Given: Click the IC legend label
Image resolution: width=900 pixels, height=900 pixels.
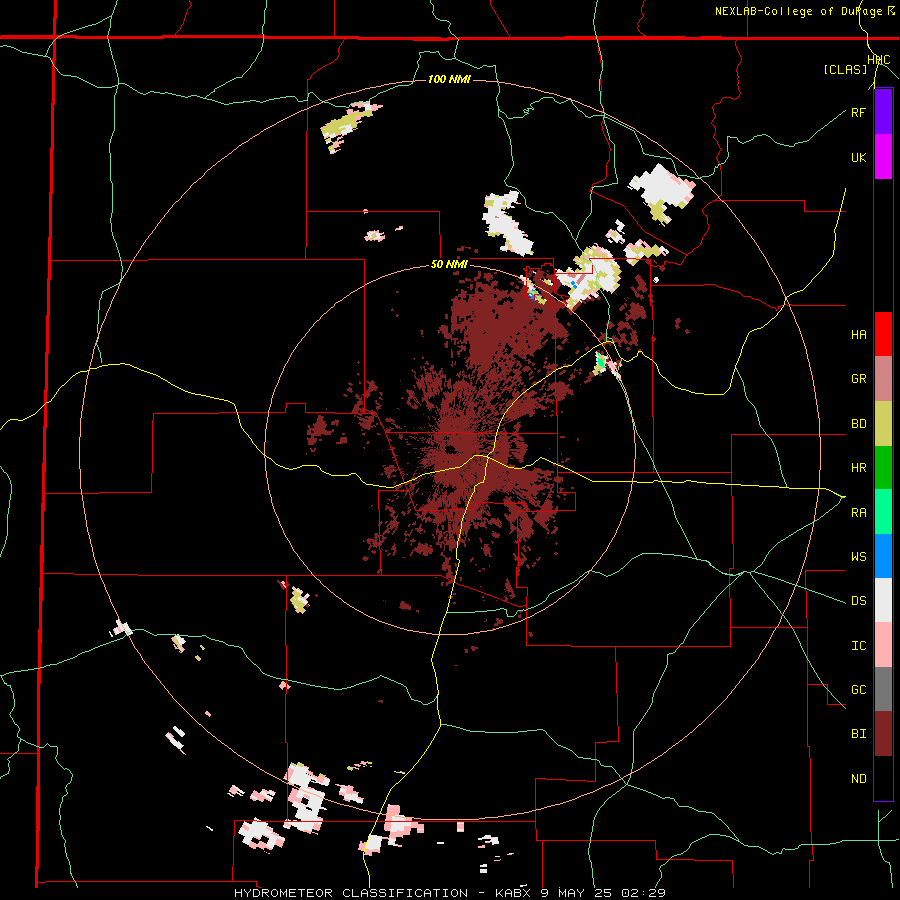Looking at the screenshot, I should click(x=858, y=646).
